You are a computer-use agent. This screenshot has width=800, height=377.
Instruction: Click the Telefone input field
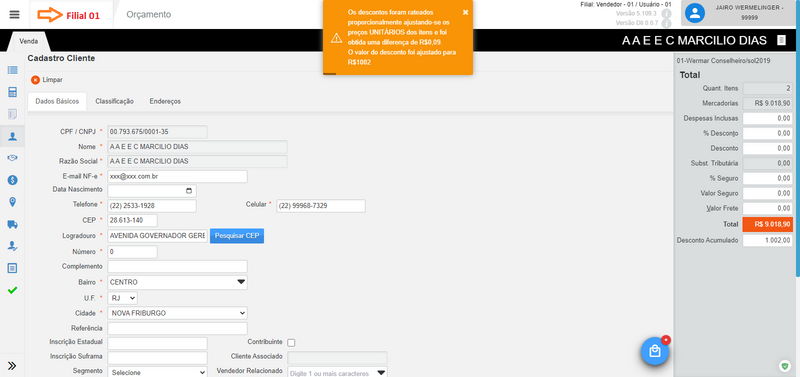tap(152, 206)
